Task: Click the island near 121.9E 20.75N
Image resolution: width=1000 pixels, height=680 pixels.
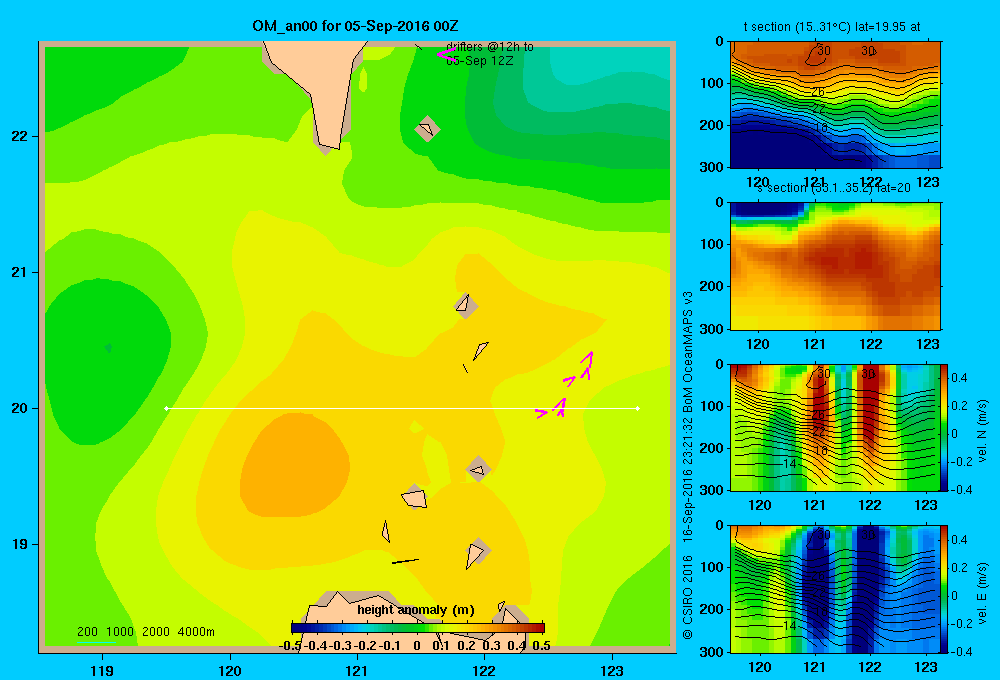Action: [465, 305]
